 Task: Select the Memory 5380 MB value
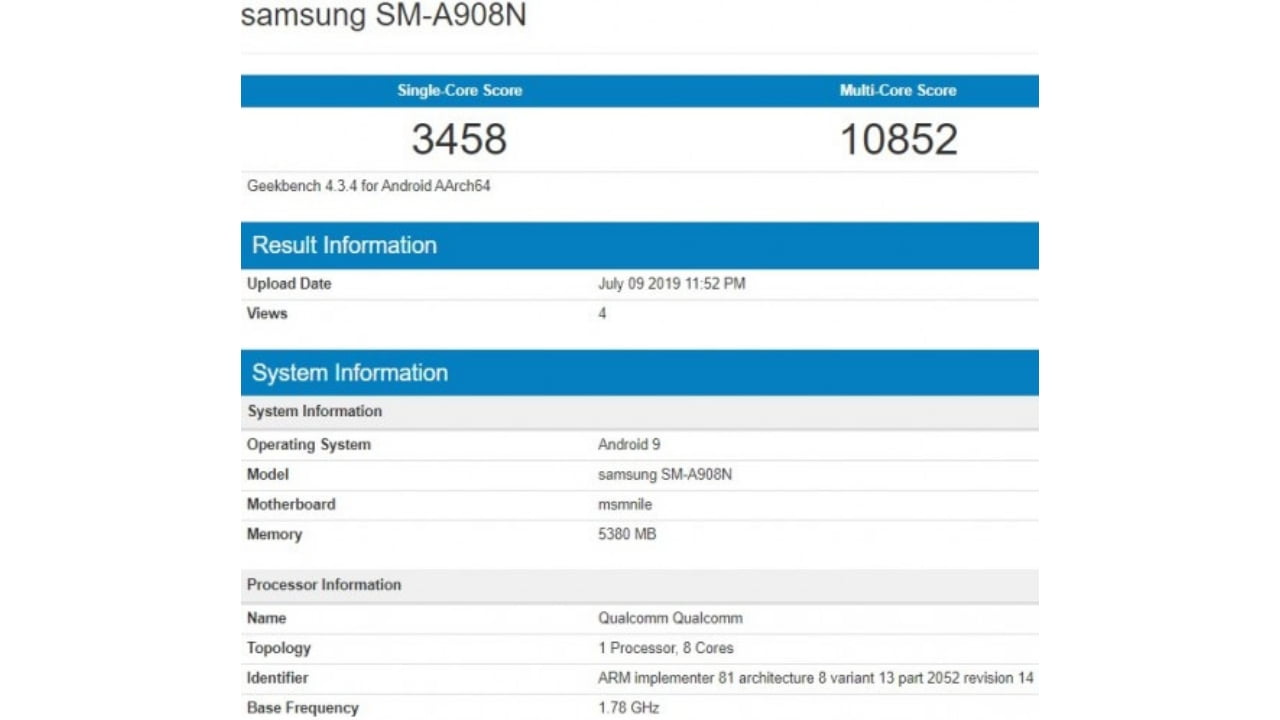627,534
